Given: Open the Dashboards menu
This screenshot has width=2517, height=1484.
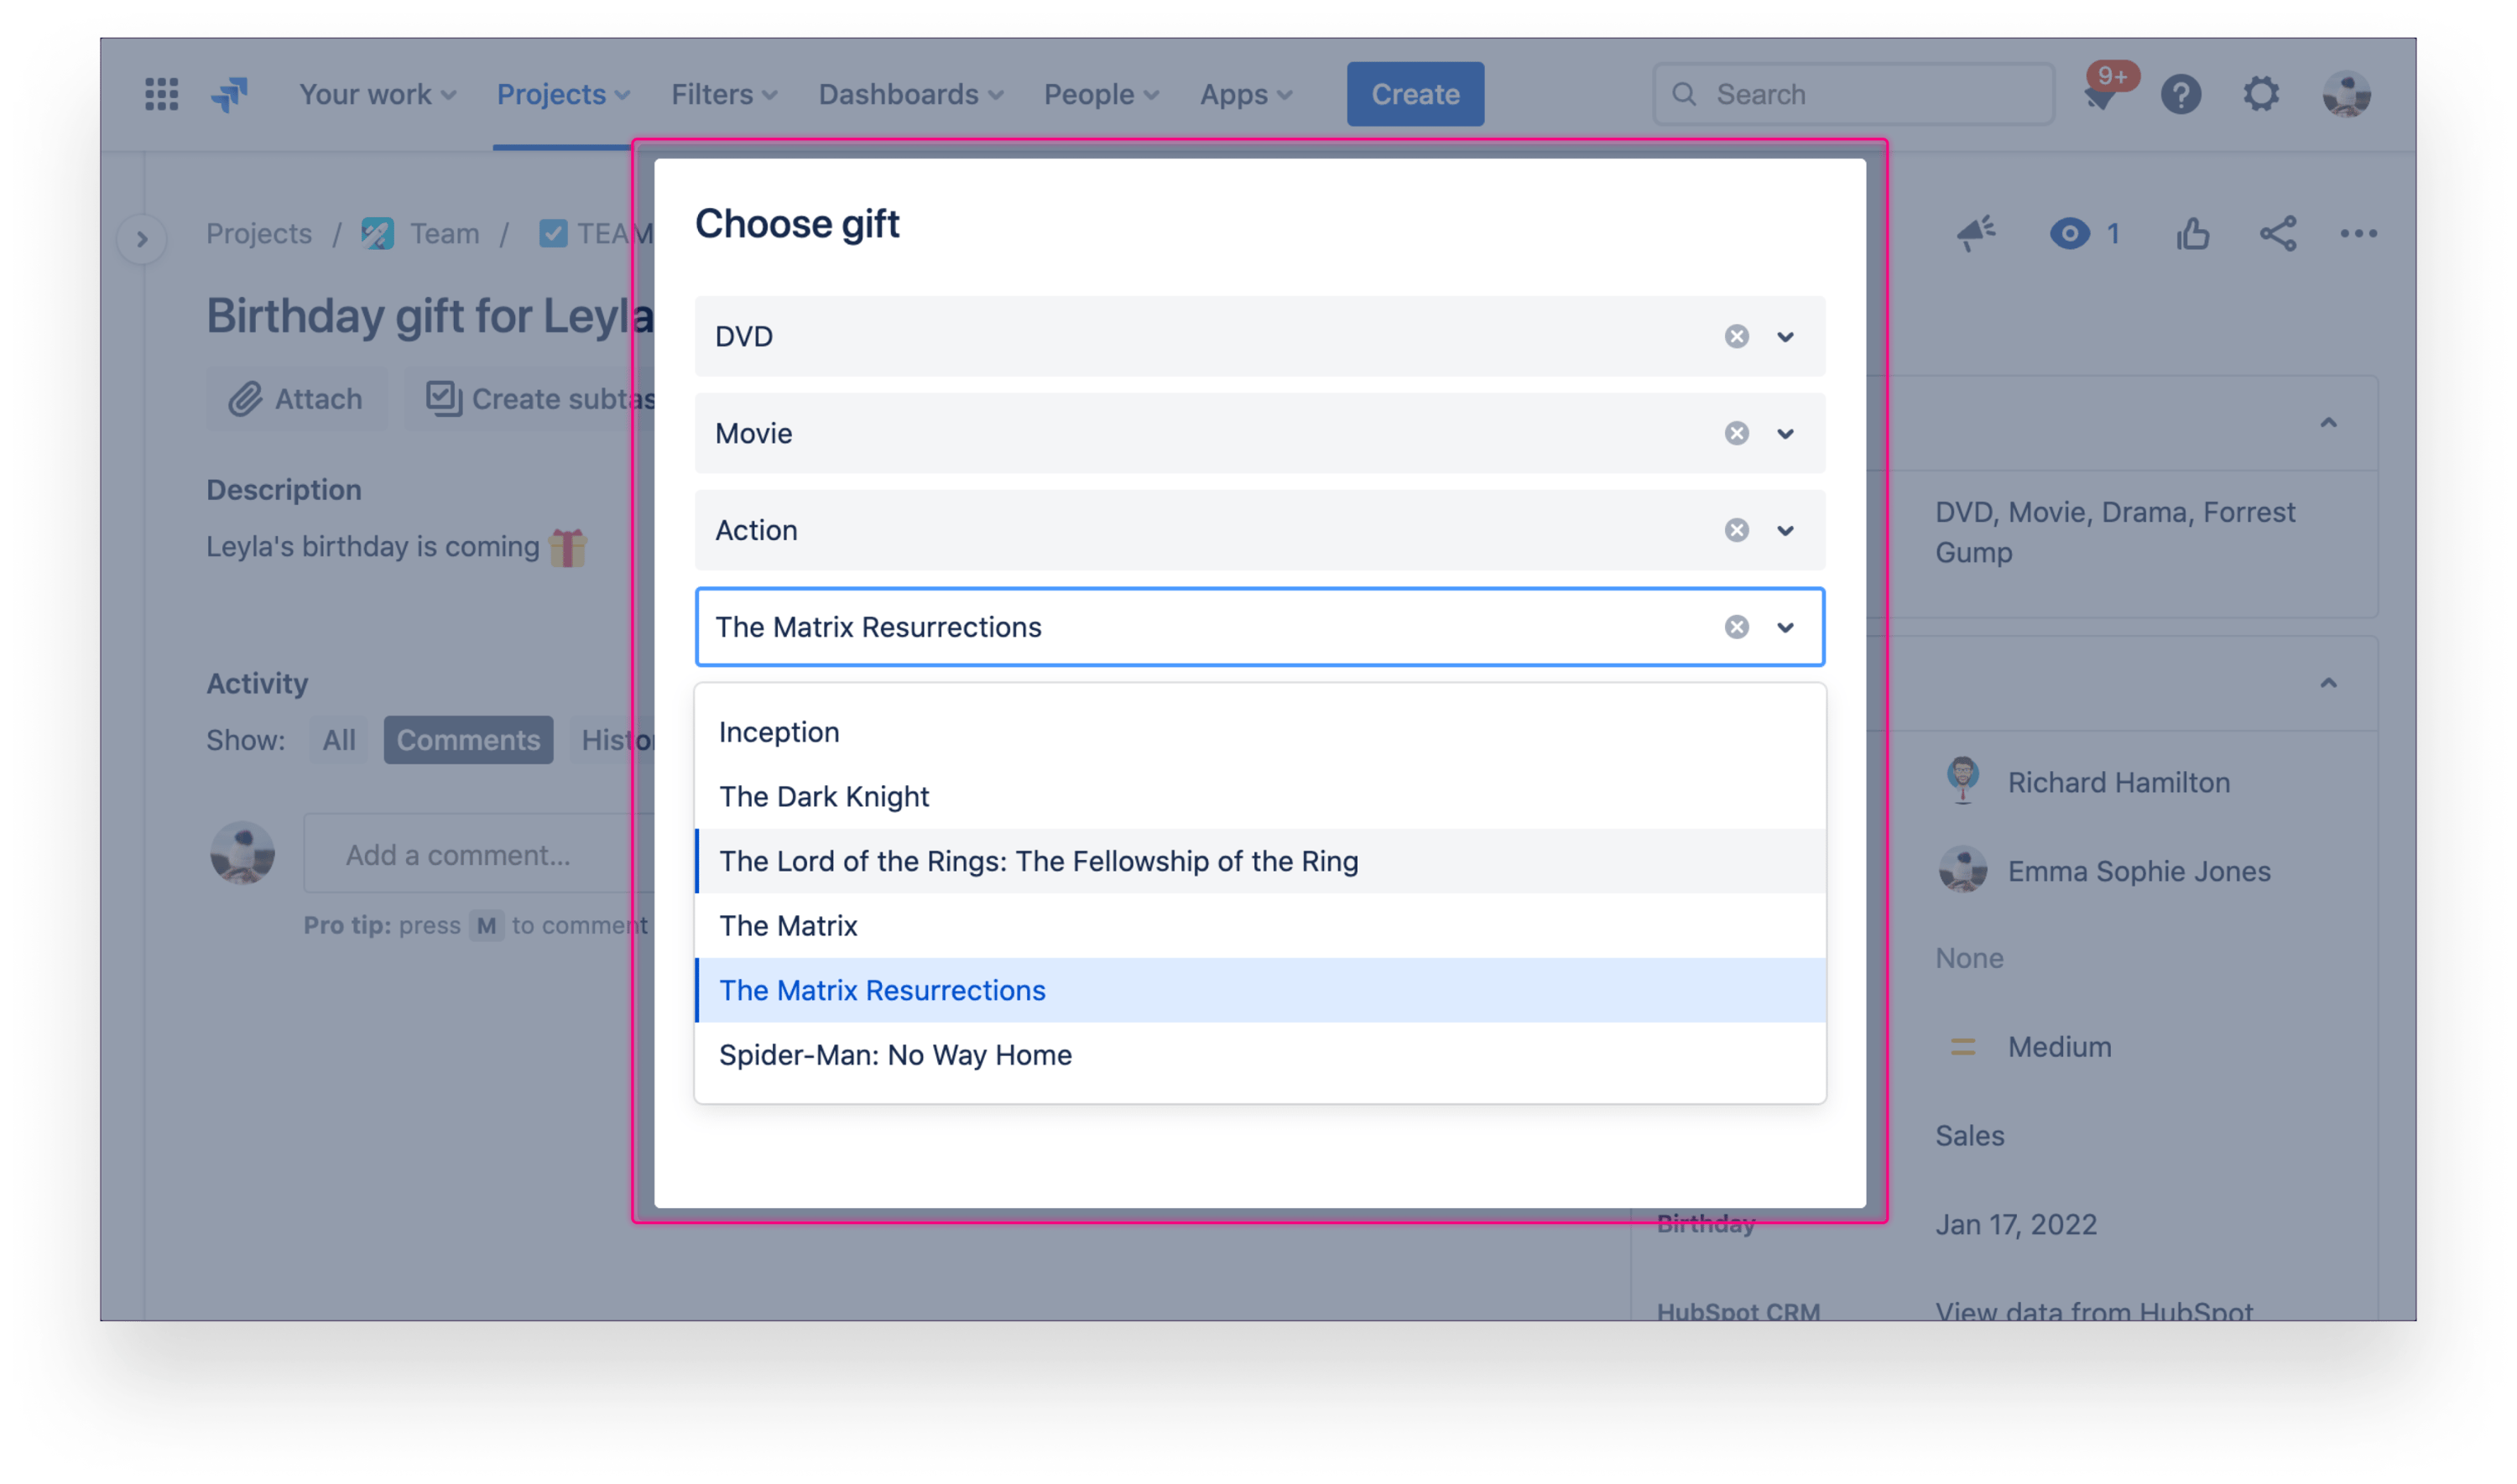Looking at the screenshot, I should point(911,94).
